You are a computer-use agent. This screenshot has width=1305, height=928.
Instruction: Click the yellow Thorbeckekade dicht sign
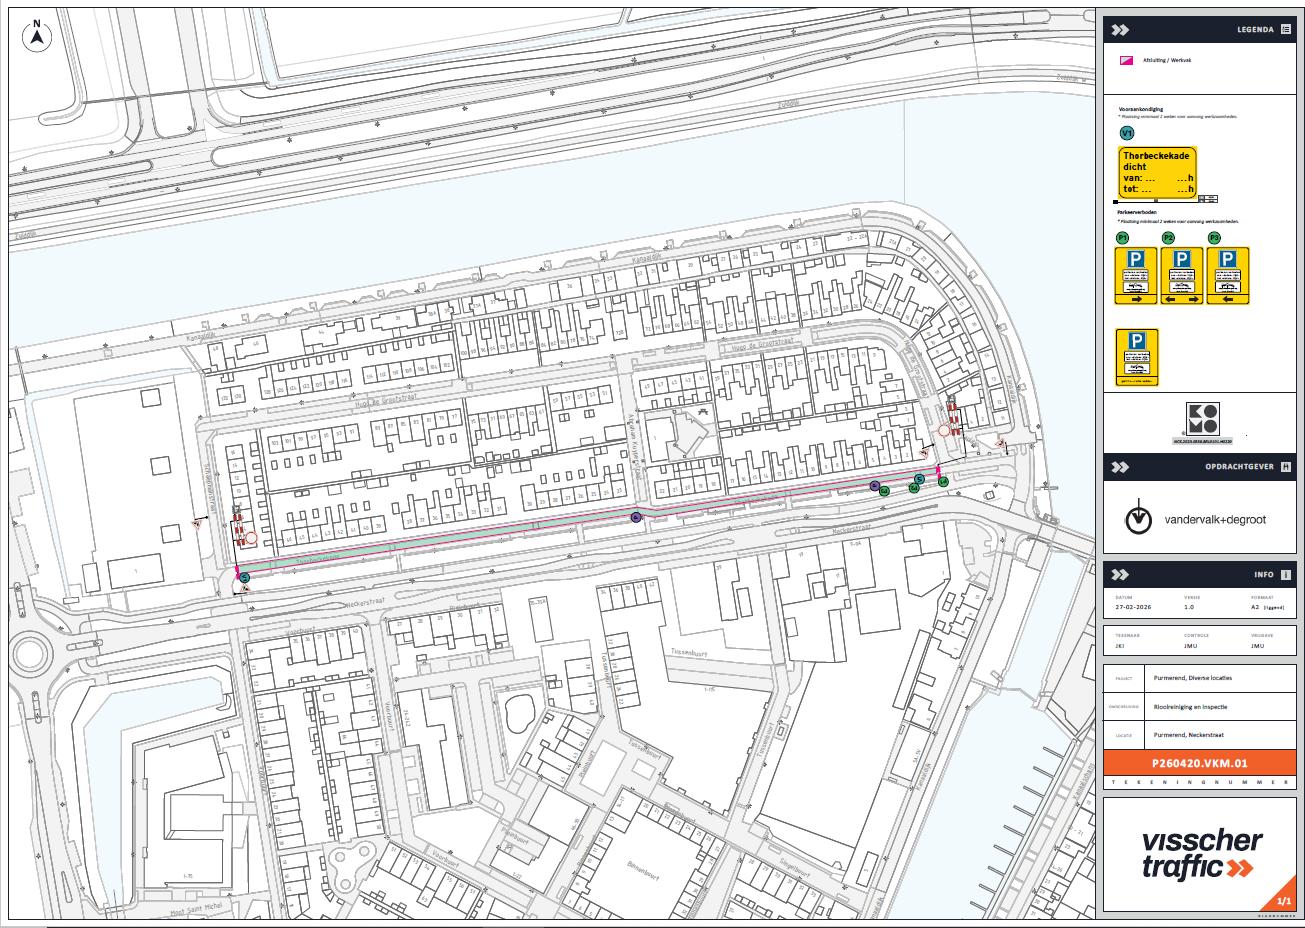(x=1157, y=173)
